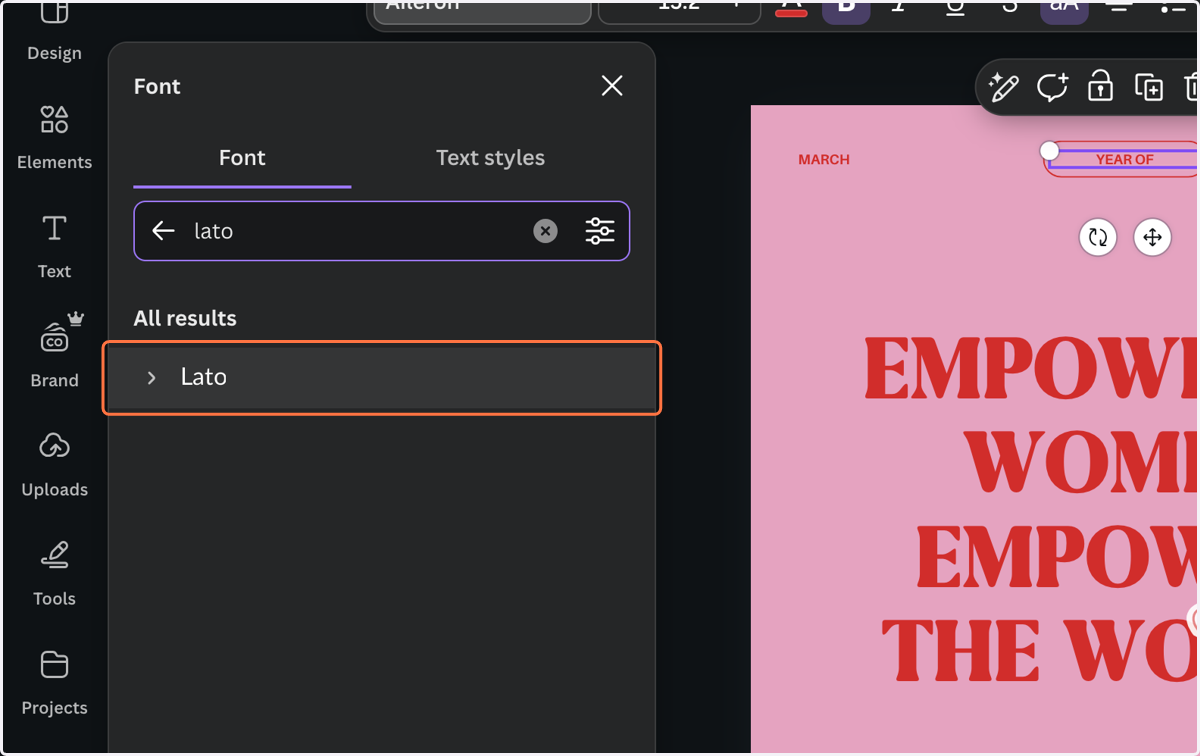The image size is (1200, 756).
Task: Click the white resize handle on the text box
Action: (1049, 150)
